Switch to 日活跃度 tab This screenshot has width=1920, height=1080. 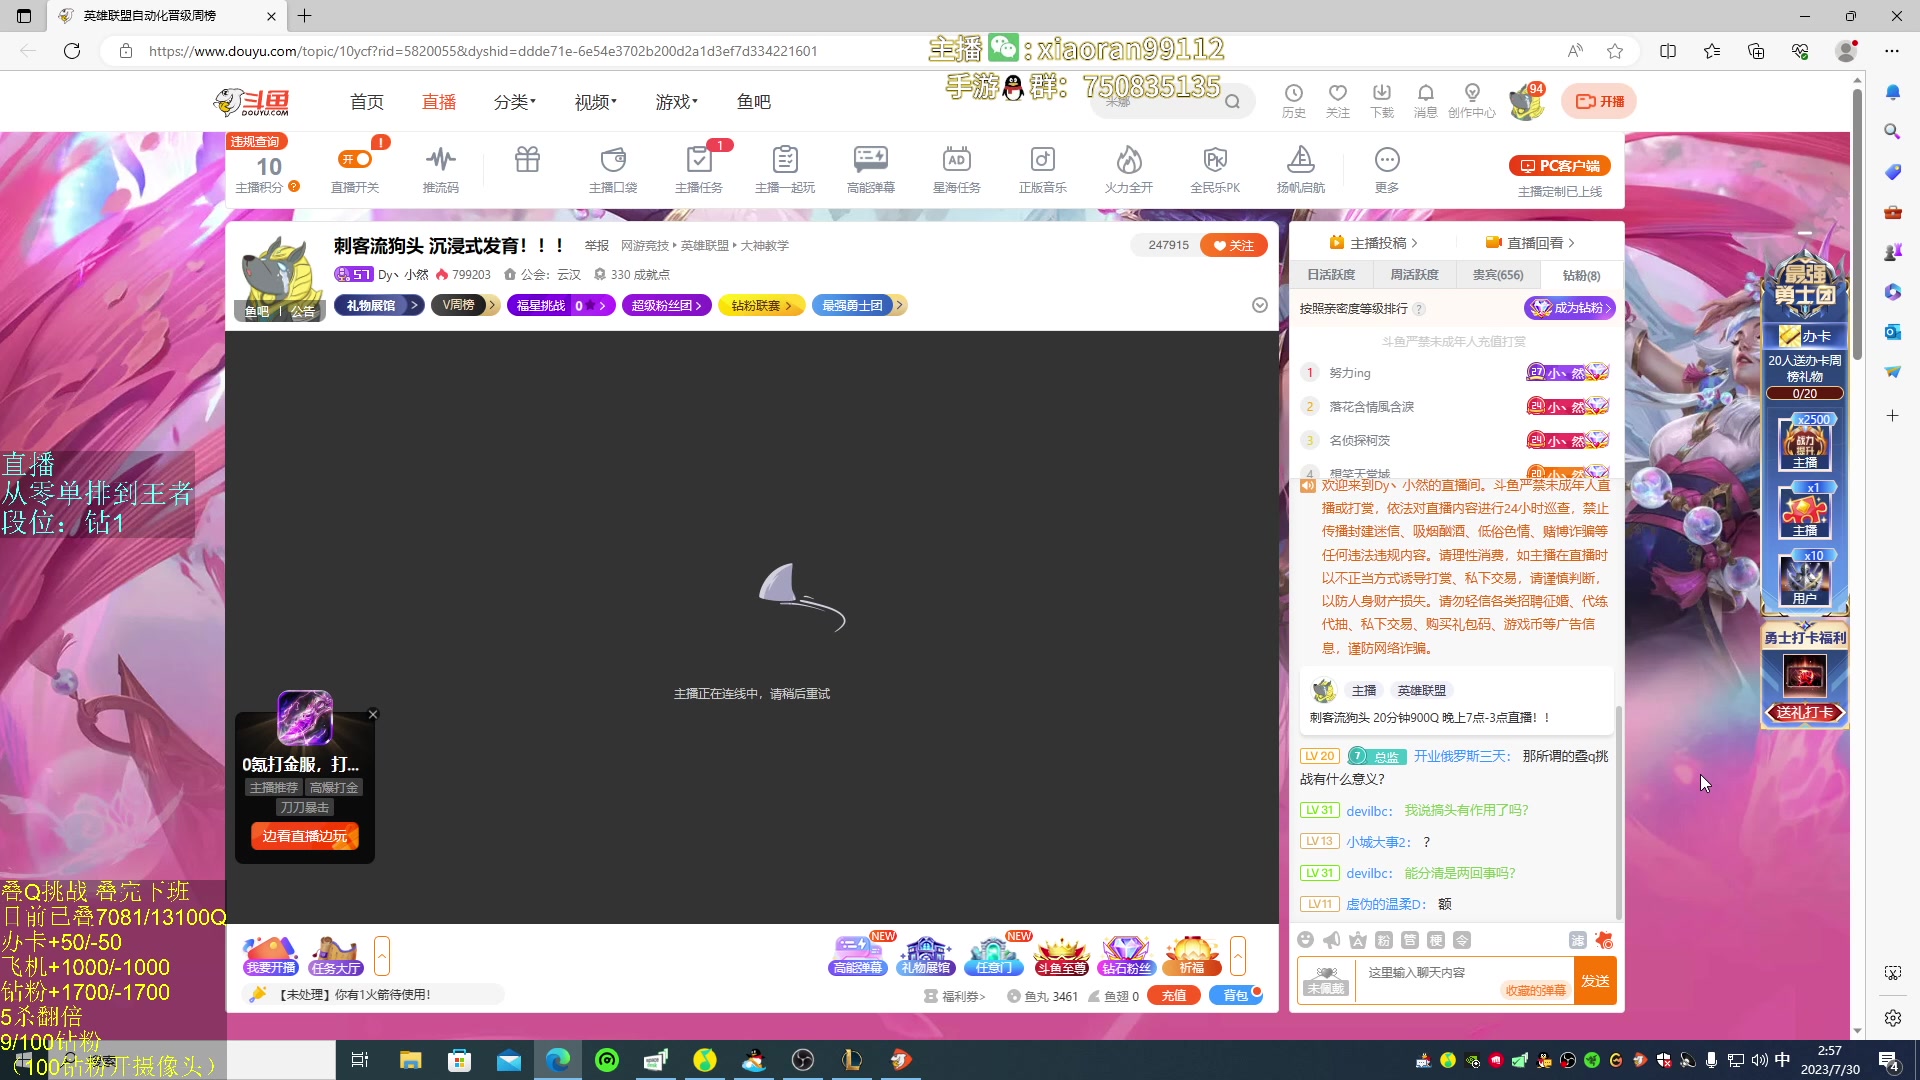(x=1331, y=275)
